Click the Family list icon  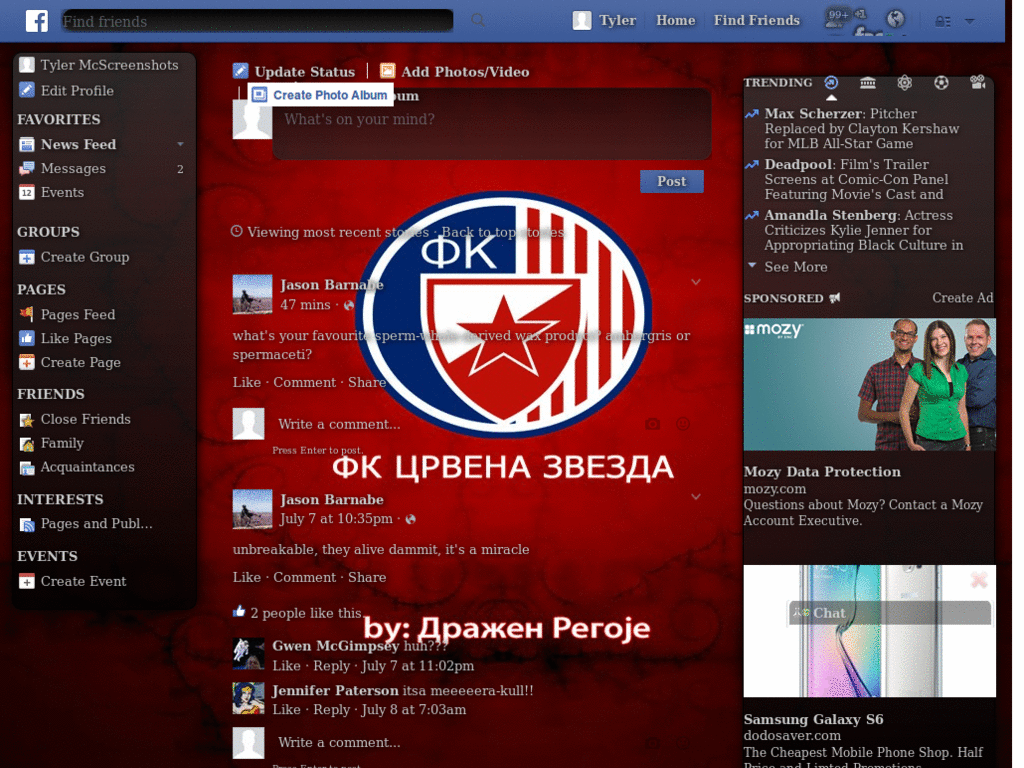click(x=27, y=443)
